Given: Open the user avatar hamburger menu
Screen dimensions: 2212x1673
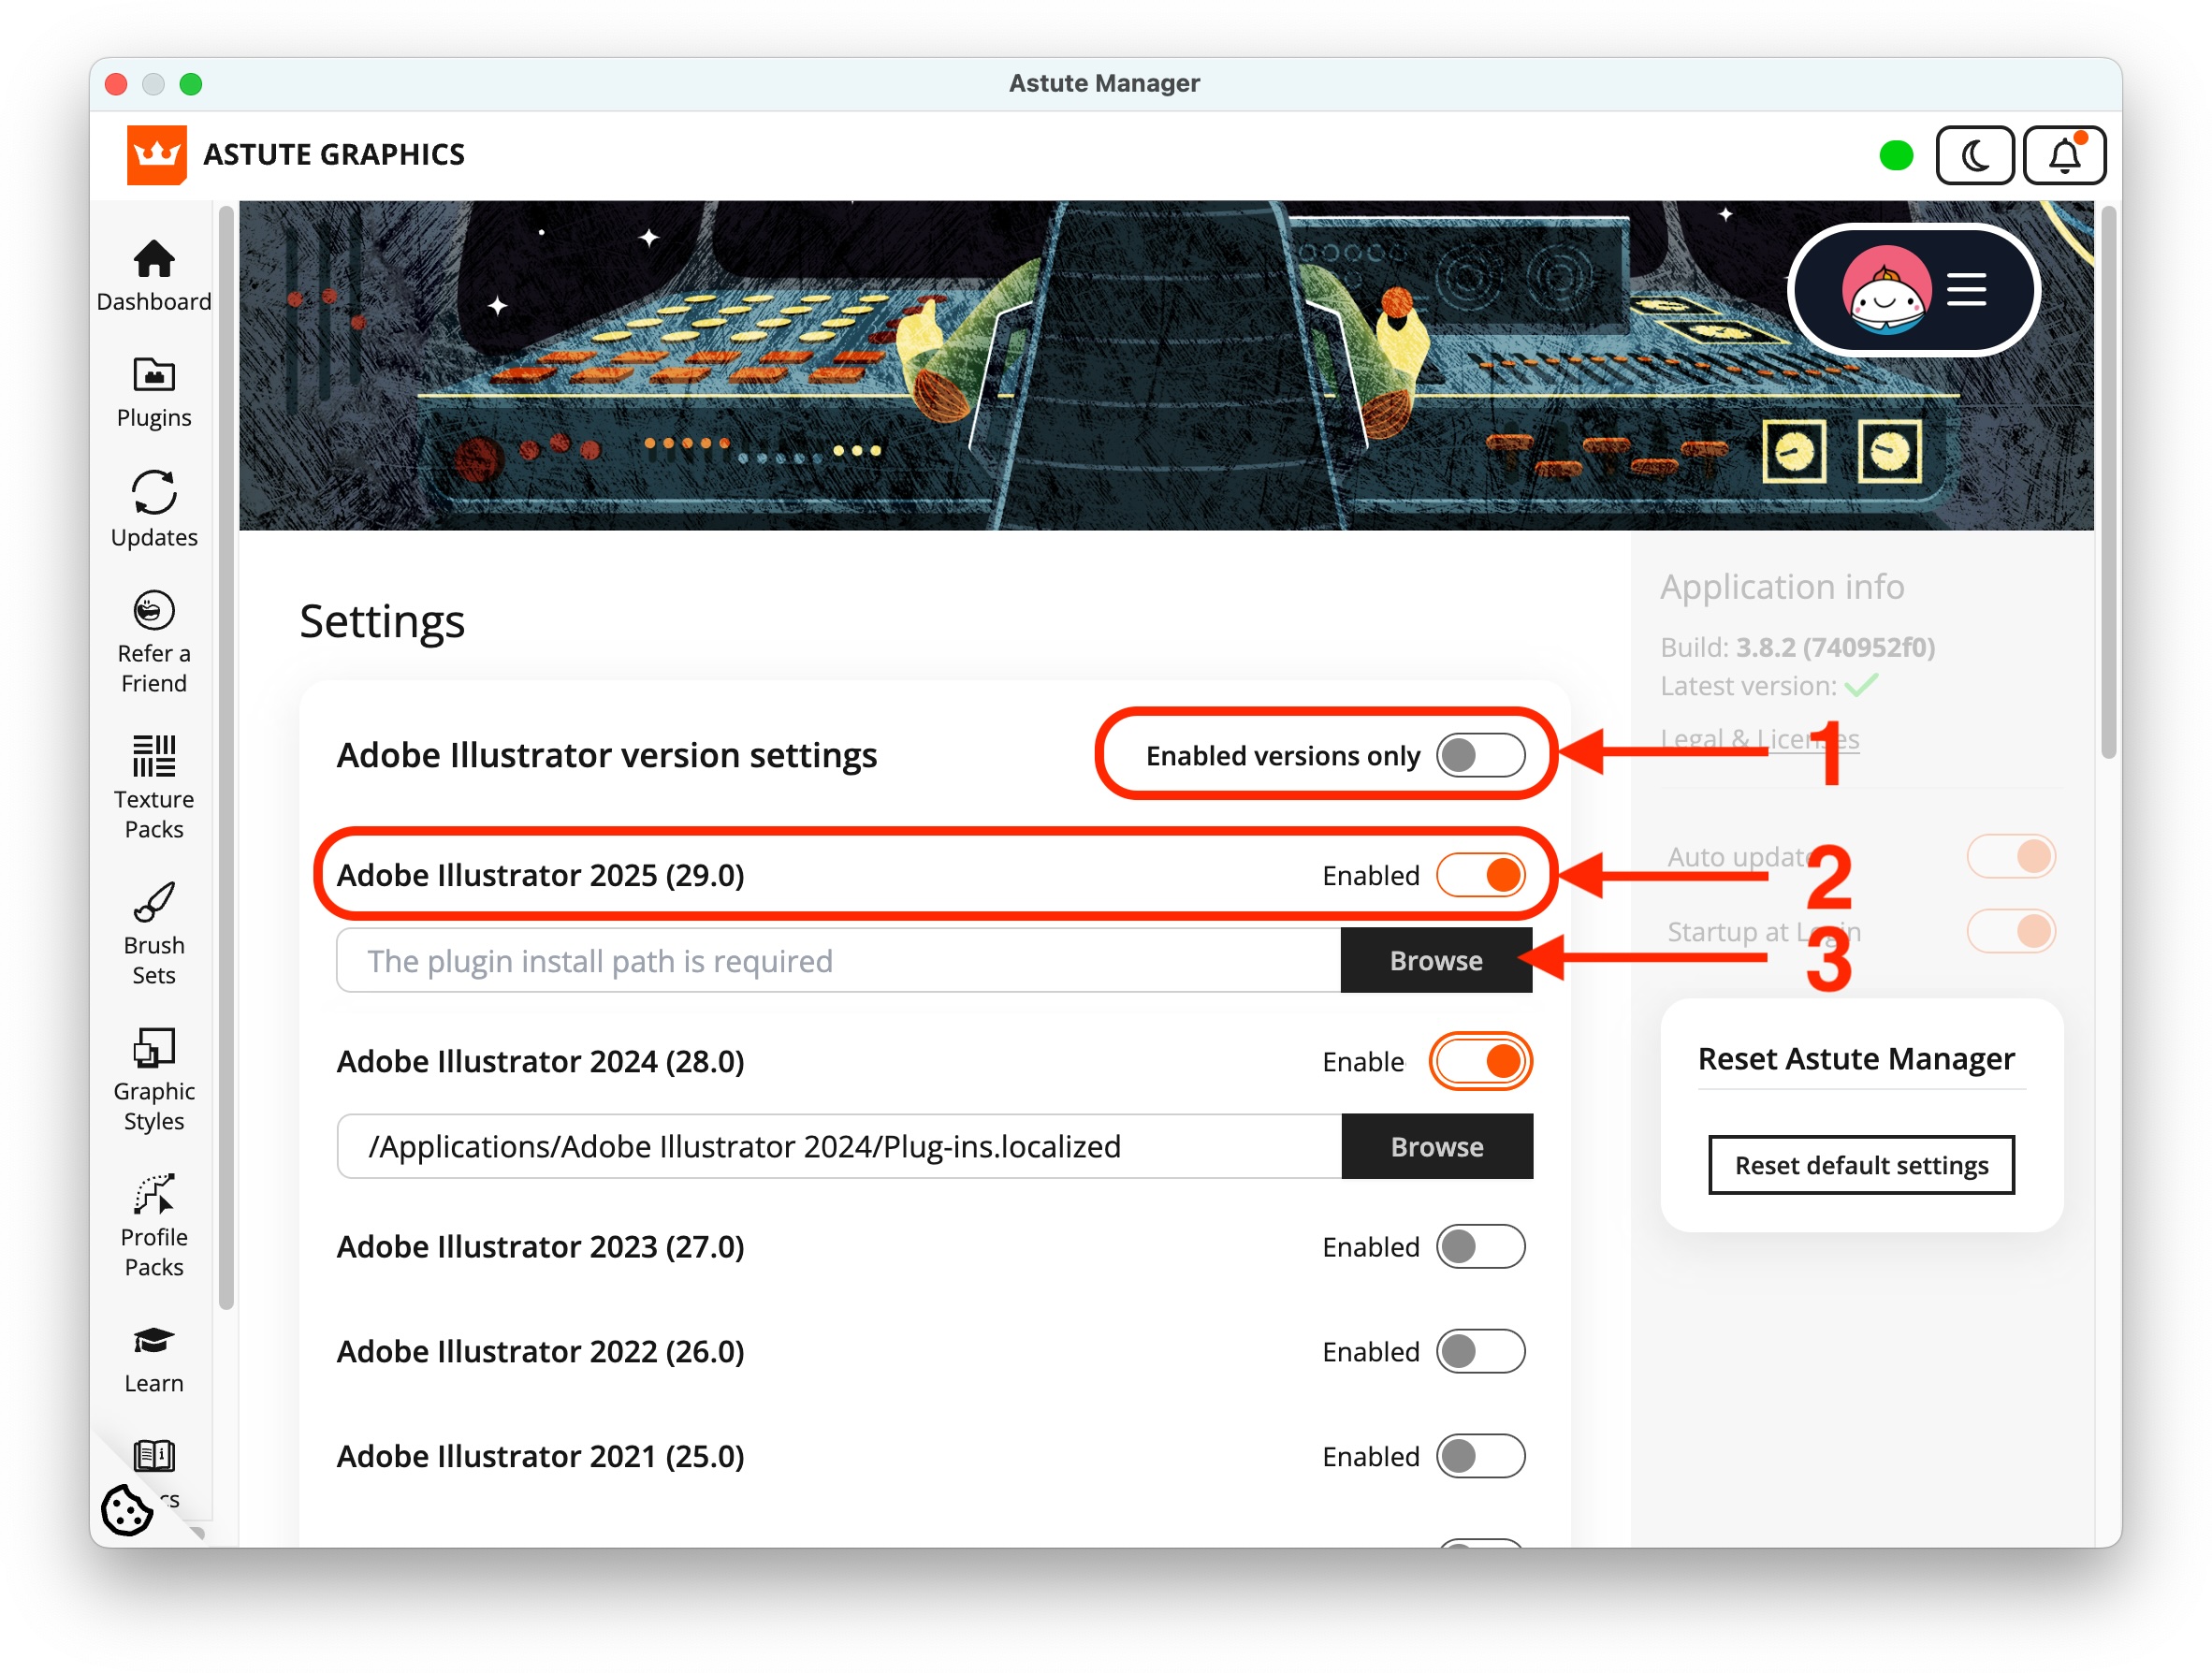Looking at the screenshot, I should click(1965, 291).
